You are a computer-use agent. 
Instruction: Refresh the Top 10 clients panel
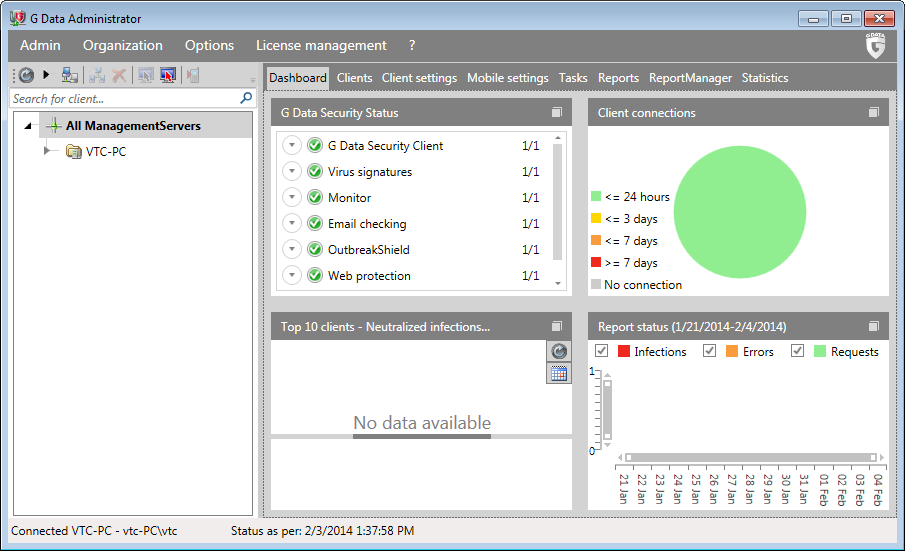(559, 351)
